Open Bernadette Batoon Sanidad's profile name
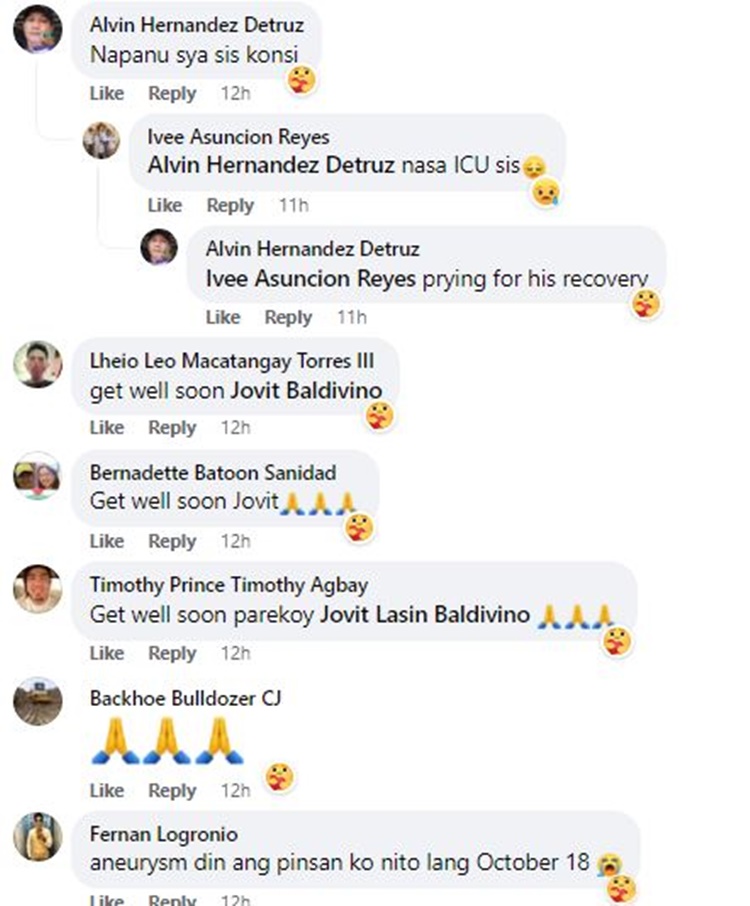Screen dimensions: 750x906 pos(213,473)
